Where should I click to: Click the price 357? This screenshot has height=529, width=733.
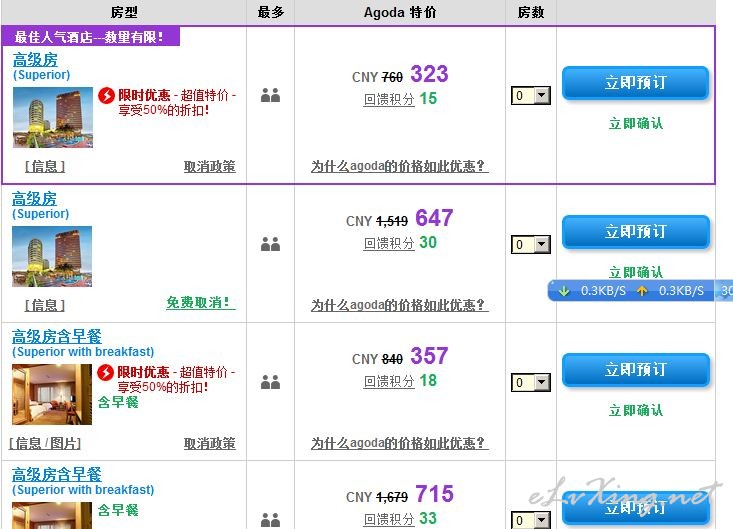point(429,356)
